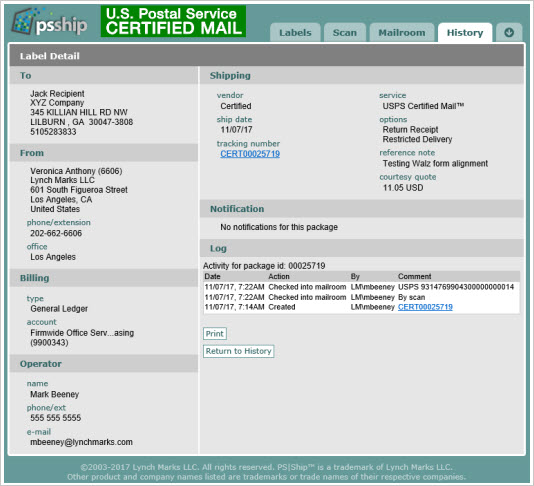Select the Notification section header
The image size is (534, 486).
point(362,209)
